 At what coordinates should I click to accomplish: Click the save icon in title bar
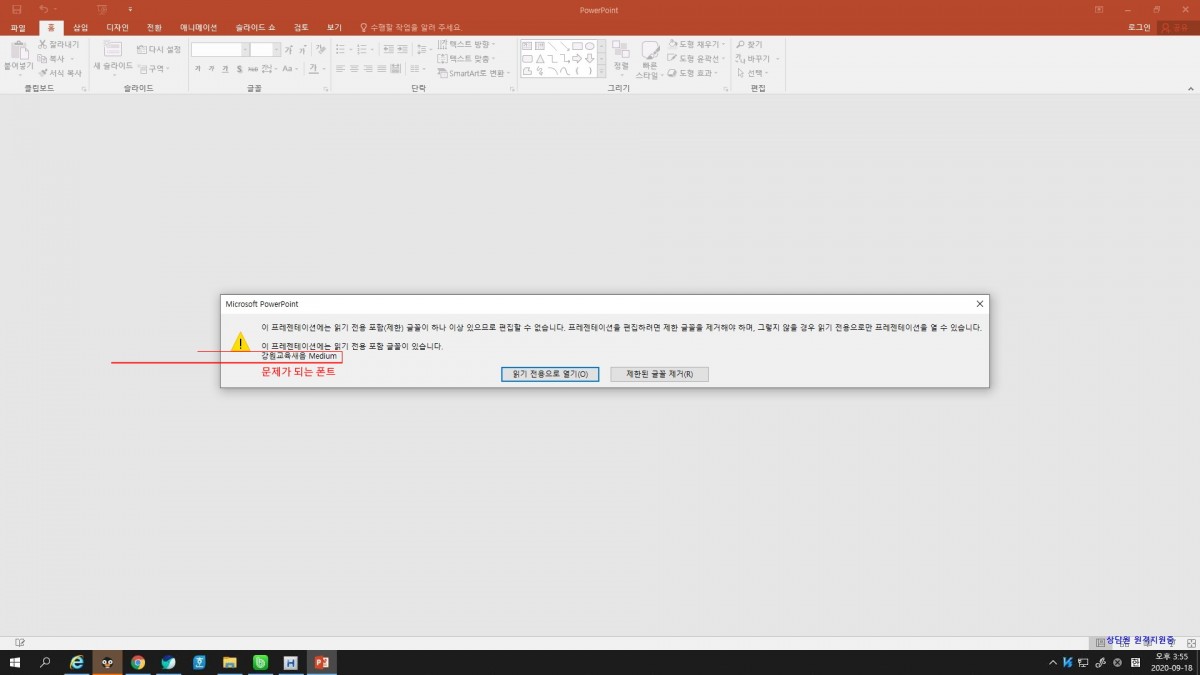[x=16, y=9]
